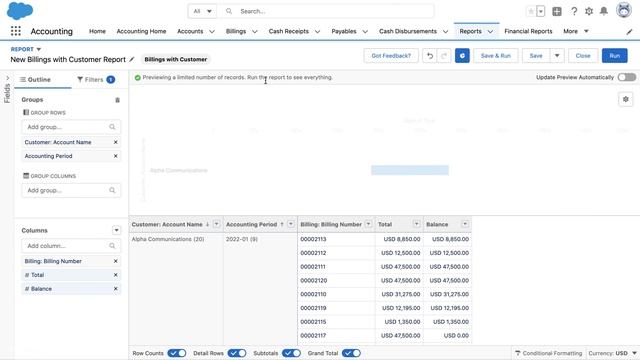Image resolution: width=640 pixels, height=360 pixels.
Task: Expand the Cash Receipts nav chevron
Action: (317, 31)
